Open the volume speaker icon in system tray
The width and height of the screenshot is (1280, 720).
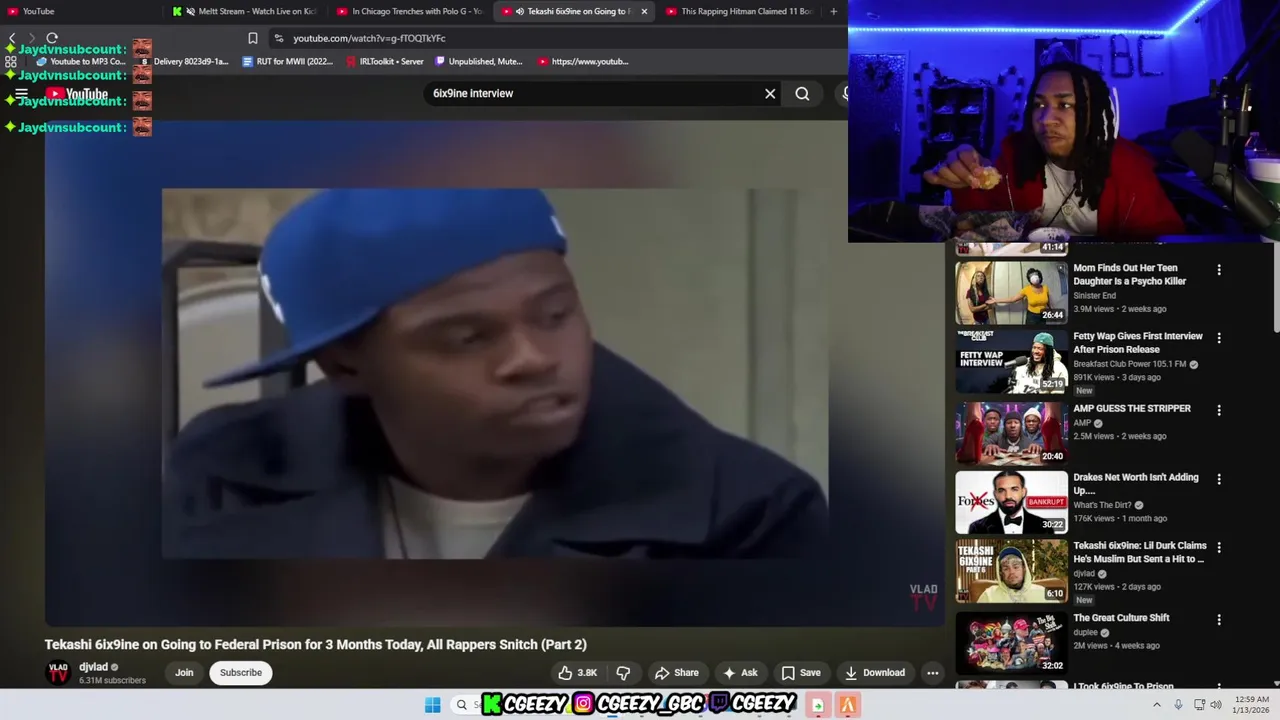click(1216, 705)
